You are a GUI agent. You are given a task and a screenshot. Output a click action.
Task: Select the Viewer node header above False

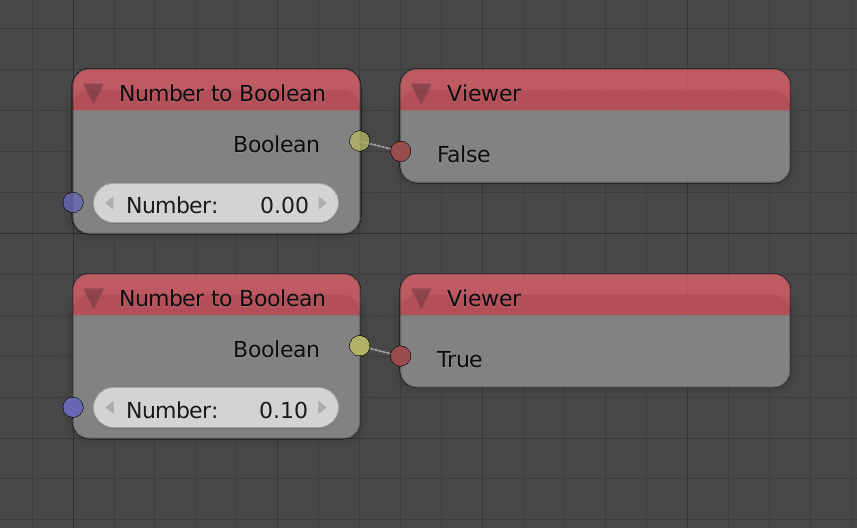pos(595,90)
